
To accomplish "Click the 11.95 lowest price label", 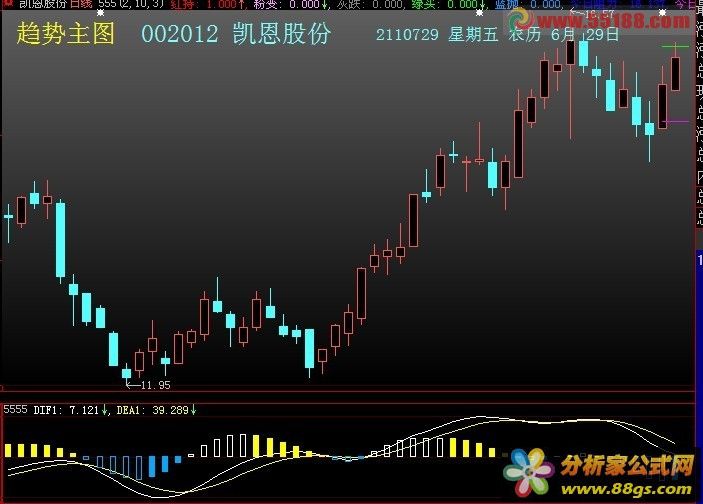I will 155,385.
